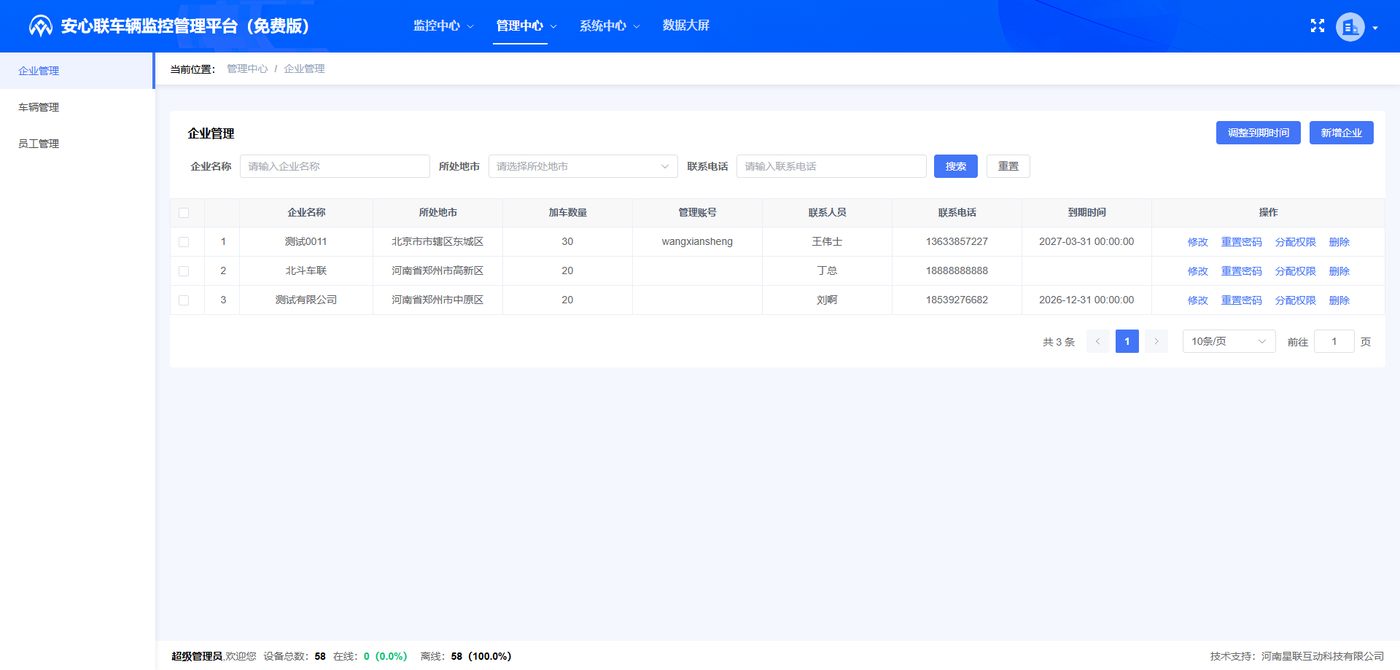The width and height of the screenshot is (1400, 670).
Task: Click 离线 58 (100.0%) status text
Action: tap(466, 657)
